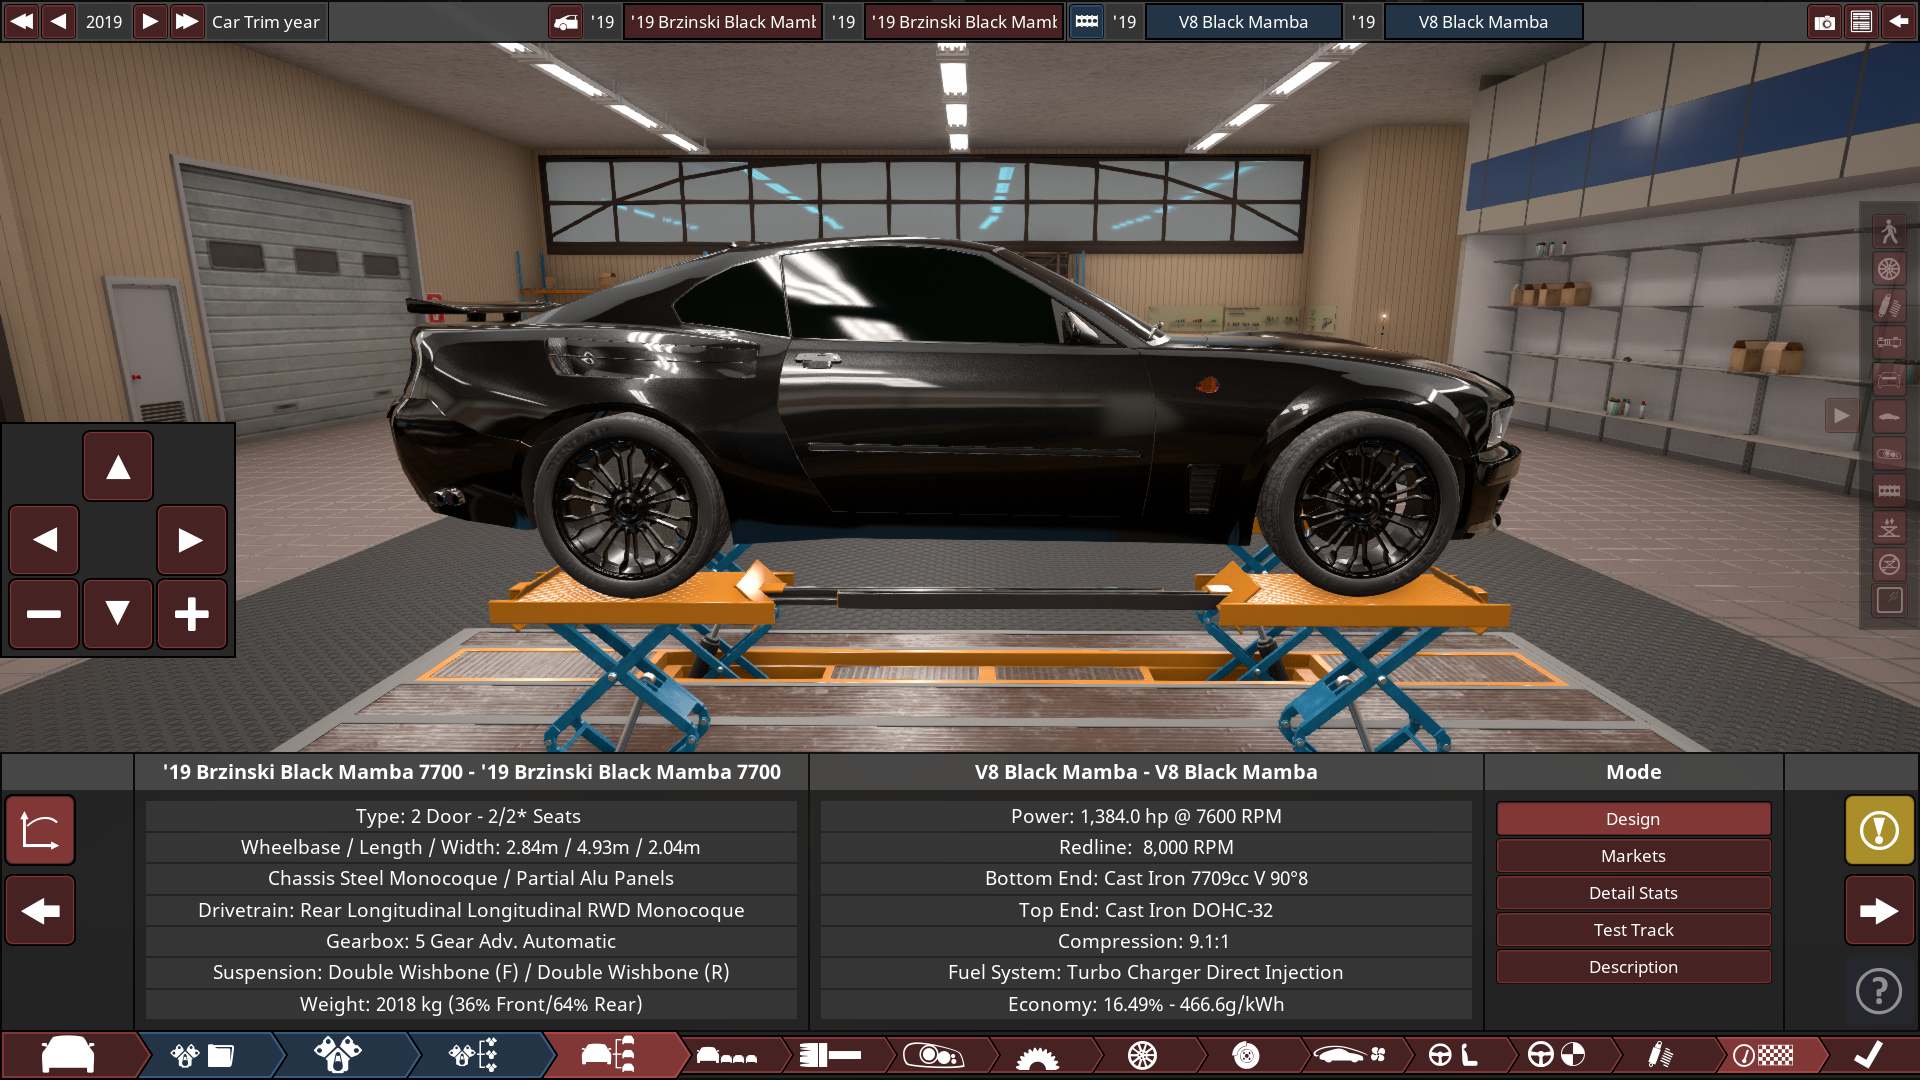Toggle wheel visibility icon in side panel
Viewport: 1920px width, 1080px height.
[x=1889, y=268]
